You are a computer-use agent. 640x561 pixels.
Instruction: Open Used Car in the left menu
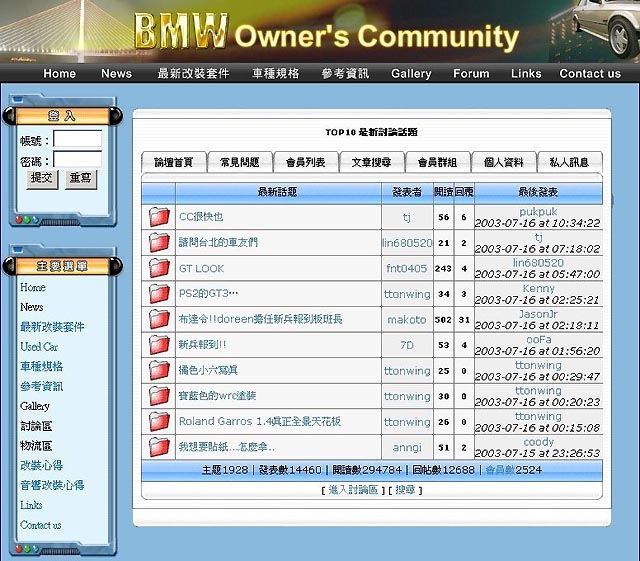pos(39,347)
